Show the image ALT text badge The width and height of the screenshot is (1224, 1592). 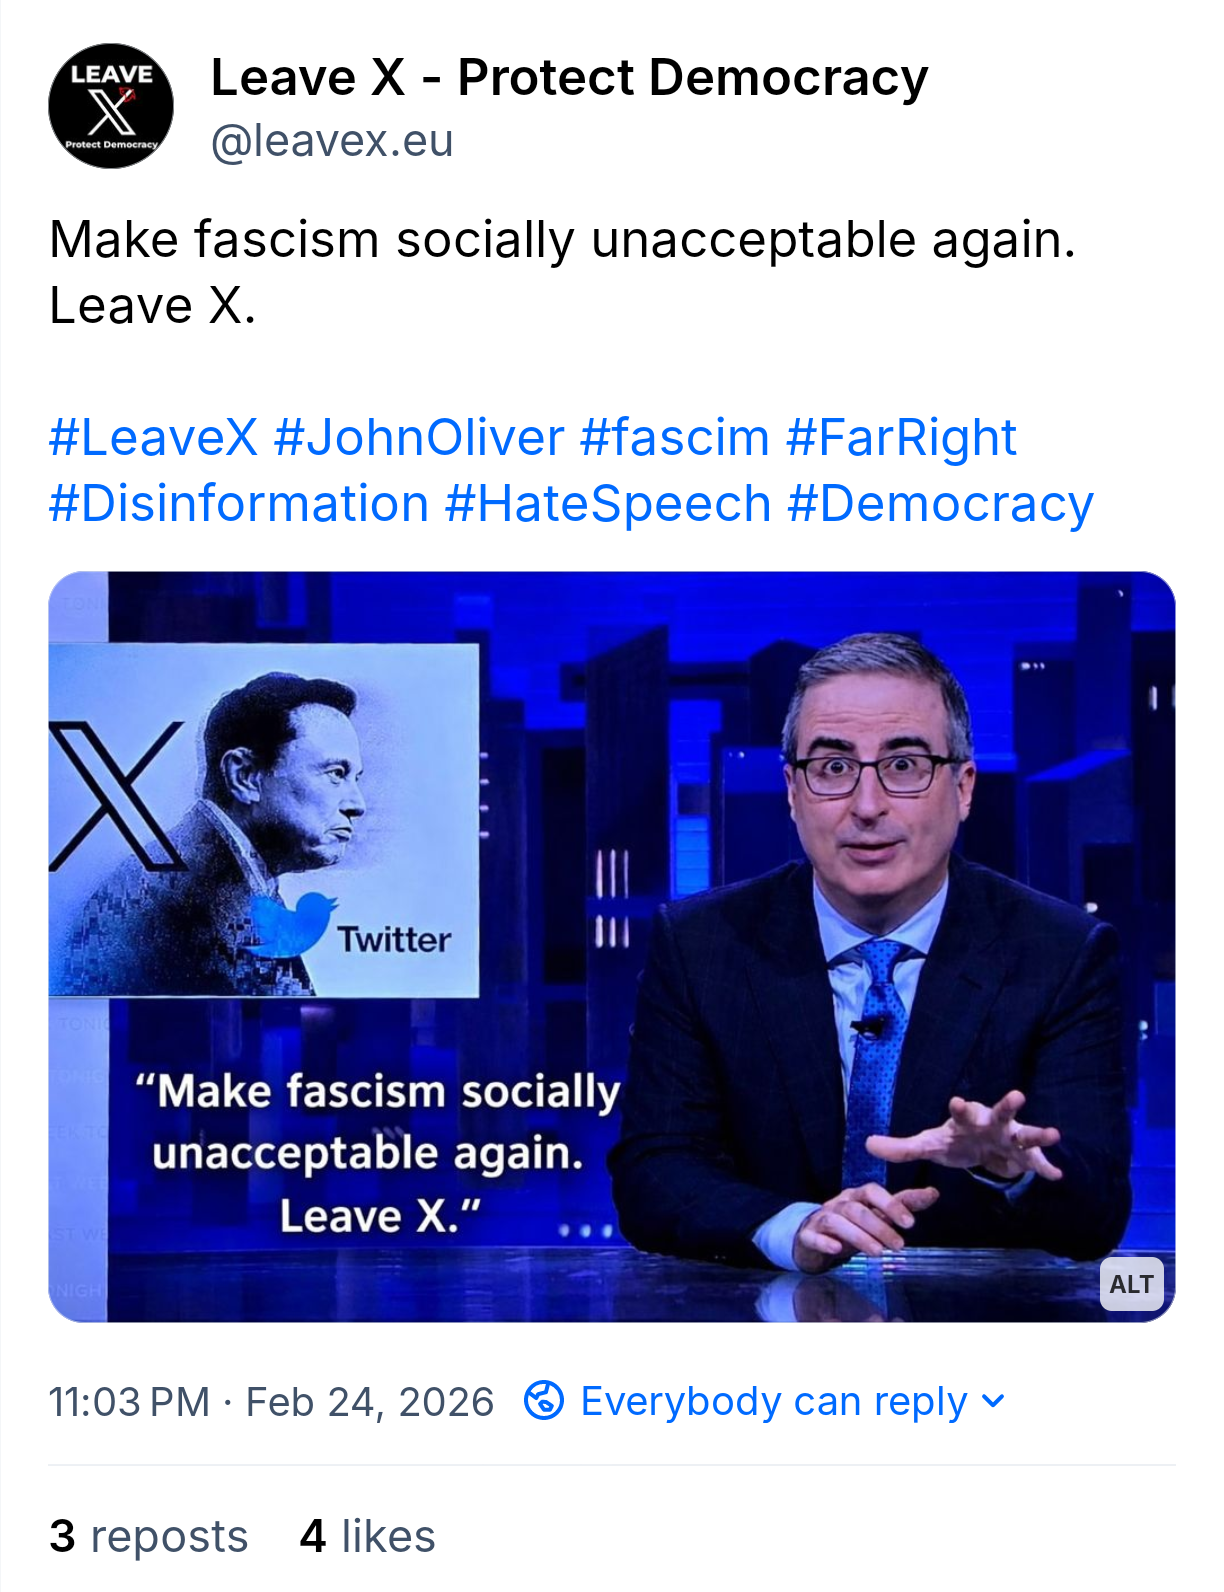1131,1284
